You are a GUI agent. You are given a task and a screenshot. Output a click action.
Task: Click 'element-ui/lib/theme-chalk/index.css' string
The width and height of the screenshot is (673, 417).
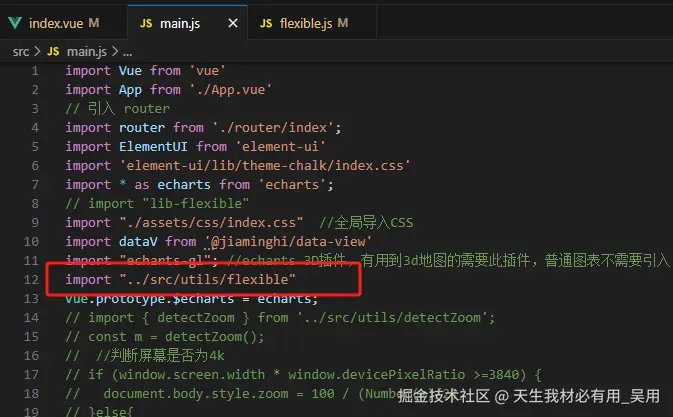265,166
